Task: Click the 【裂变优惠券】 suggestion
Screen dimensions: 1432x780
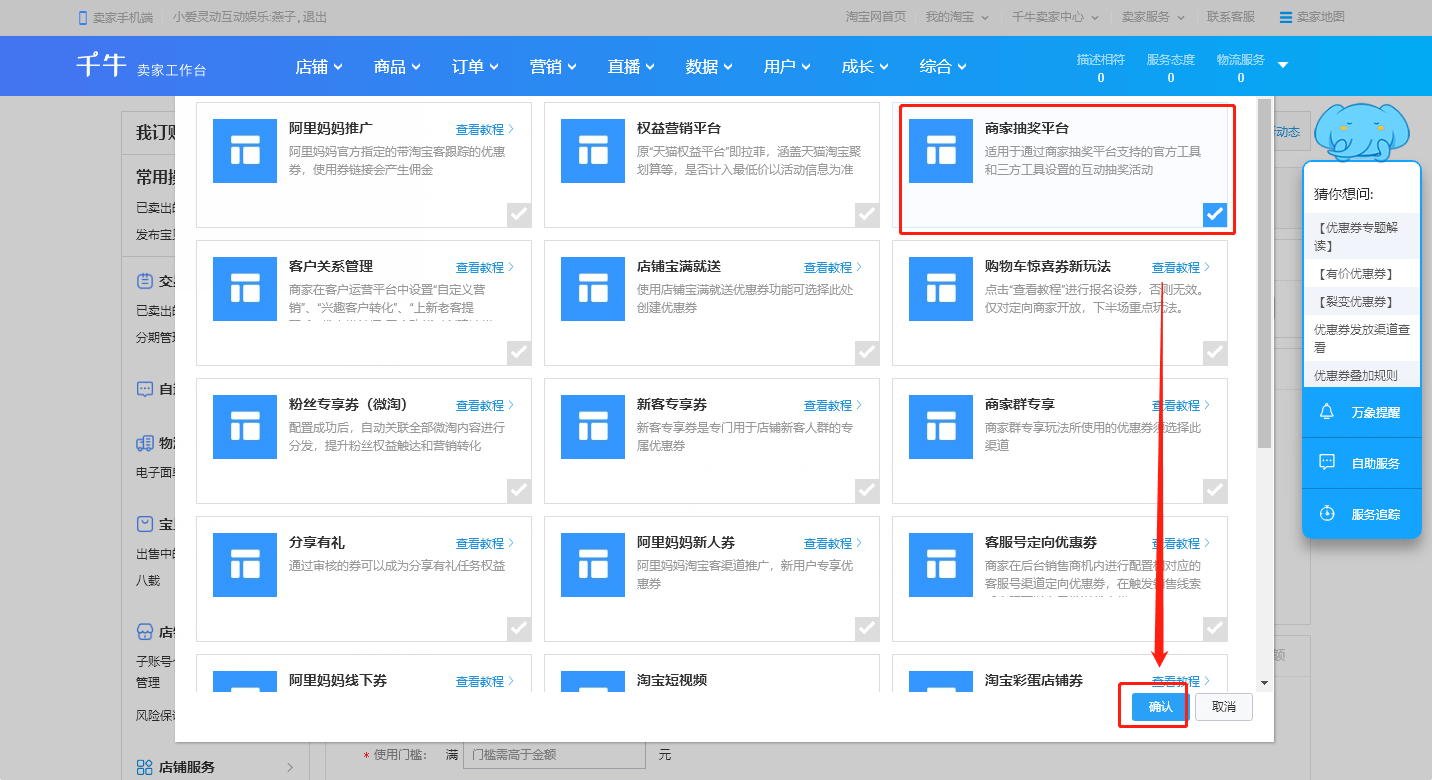Action: (1356, 301)
